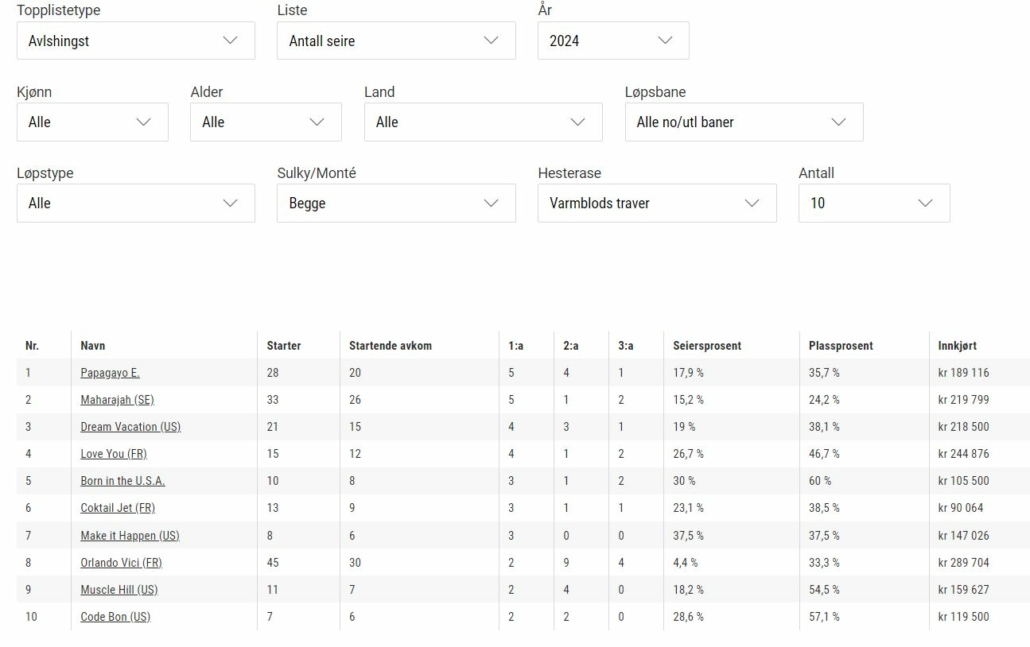The width and height of the screenshot is (1030, 647).
Task: Click the Muscle Hill (US) link
Action: (119, 590)
